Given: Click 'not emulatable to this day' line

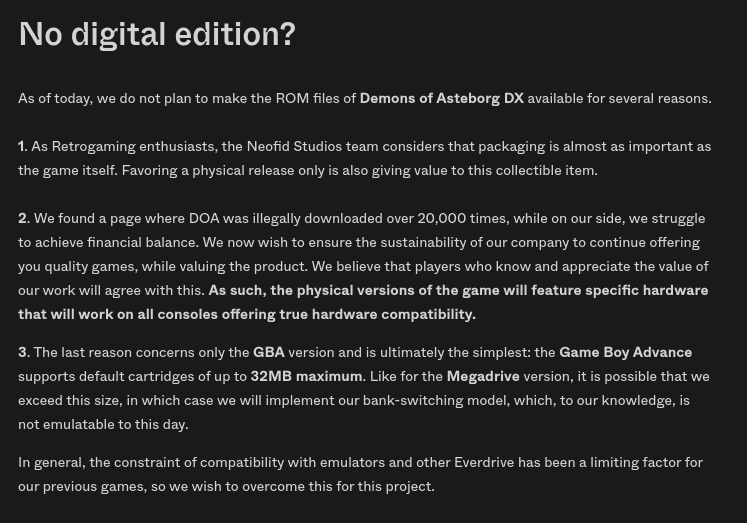Looking at the screenshot, I should [103, 424].
